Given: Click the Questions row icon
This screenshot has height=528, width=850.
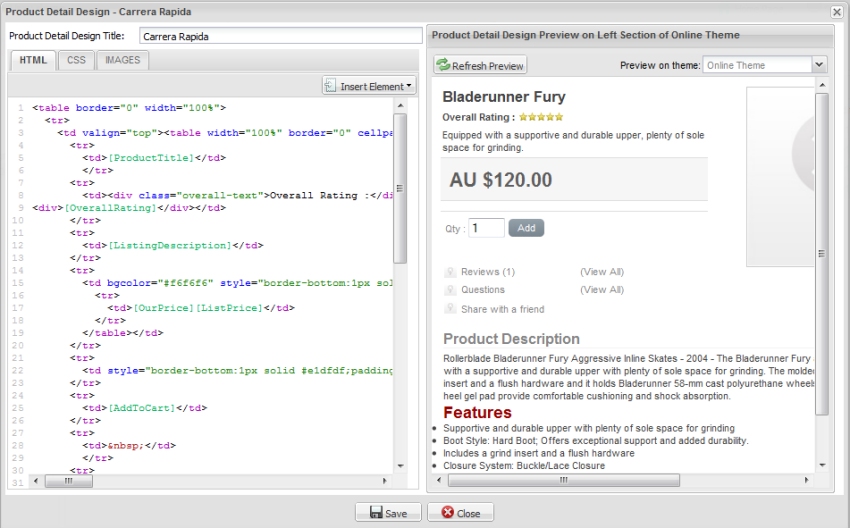Looking at the screenshot, I should click(450, 289).
